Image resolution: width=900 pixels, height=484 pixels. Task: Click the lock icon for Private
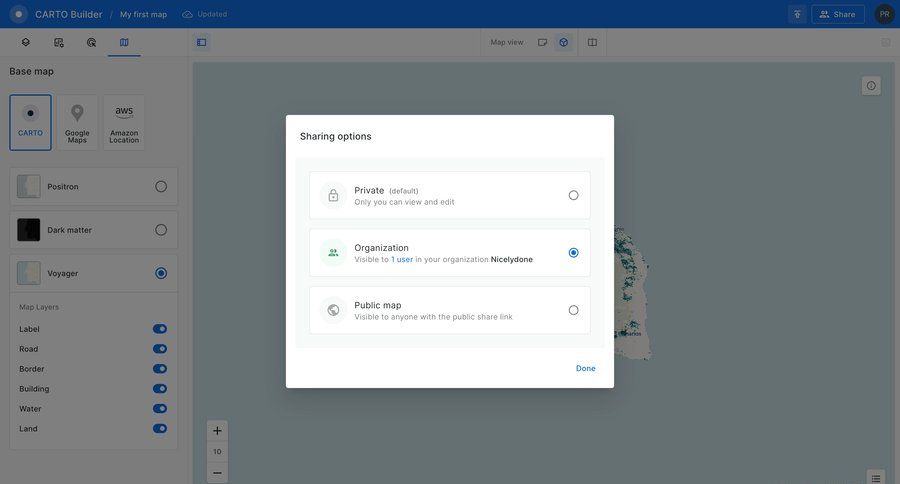pyautogui.click(x=333, y=196)
